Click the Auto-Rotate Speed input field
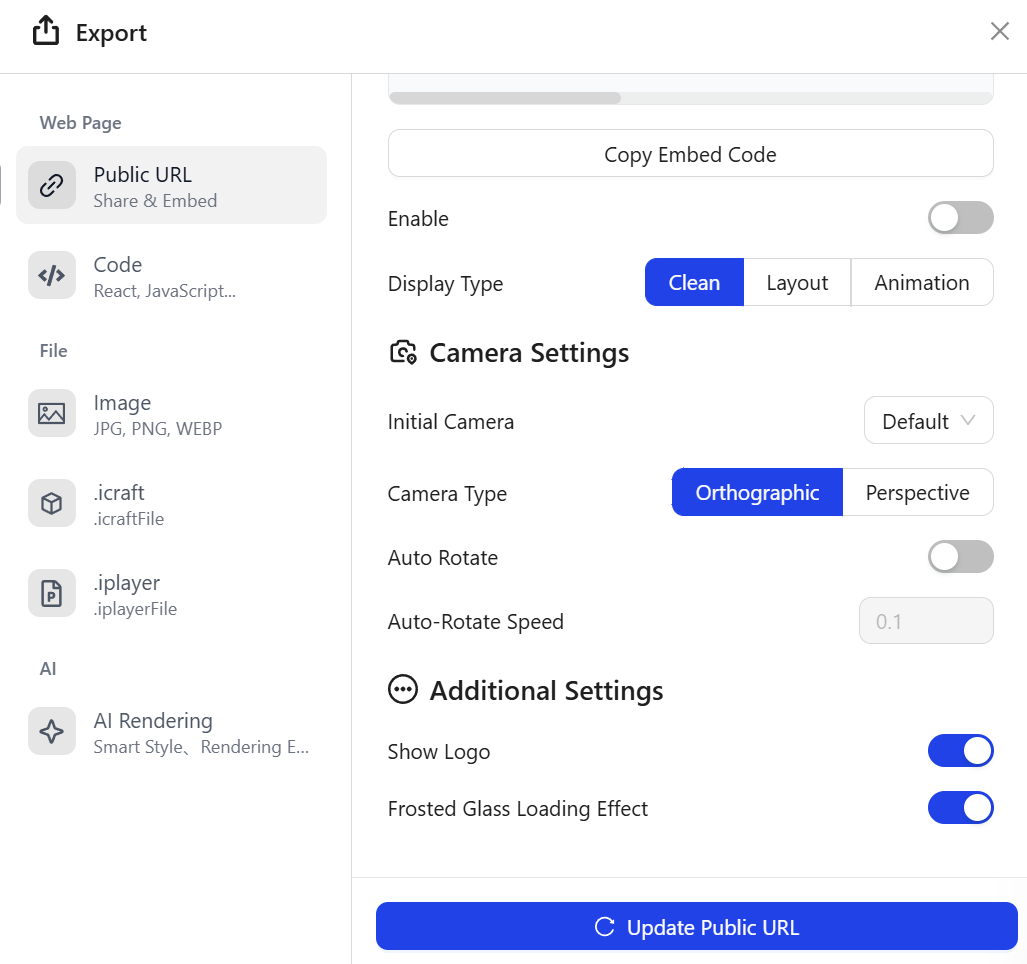 (x=926, y=621)
